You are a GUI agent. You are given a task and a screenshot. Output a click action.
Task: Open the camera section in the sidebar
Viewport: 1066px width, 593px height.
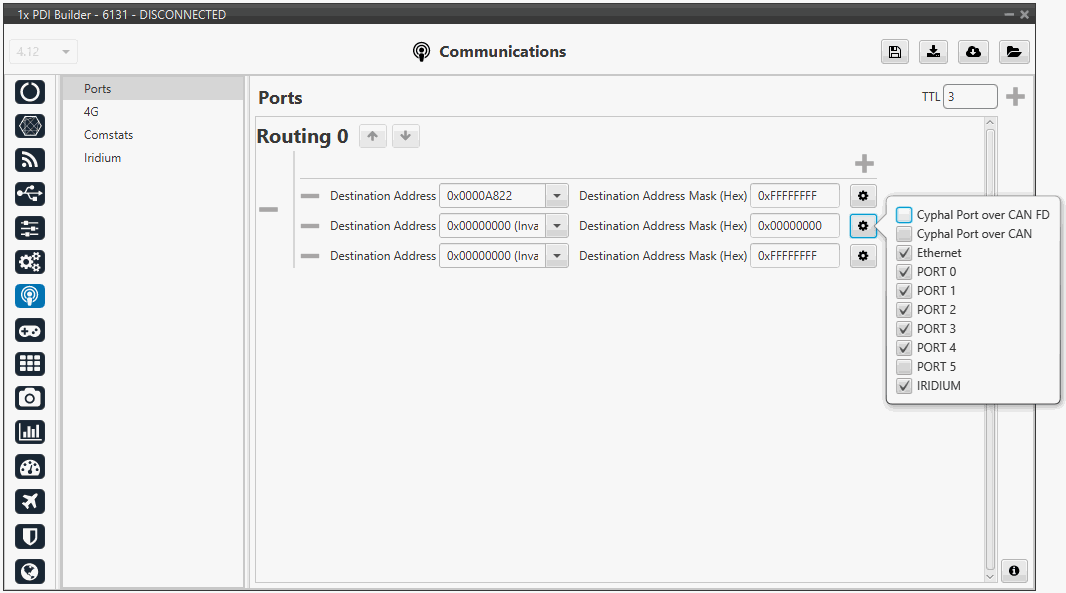(30, 398)
